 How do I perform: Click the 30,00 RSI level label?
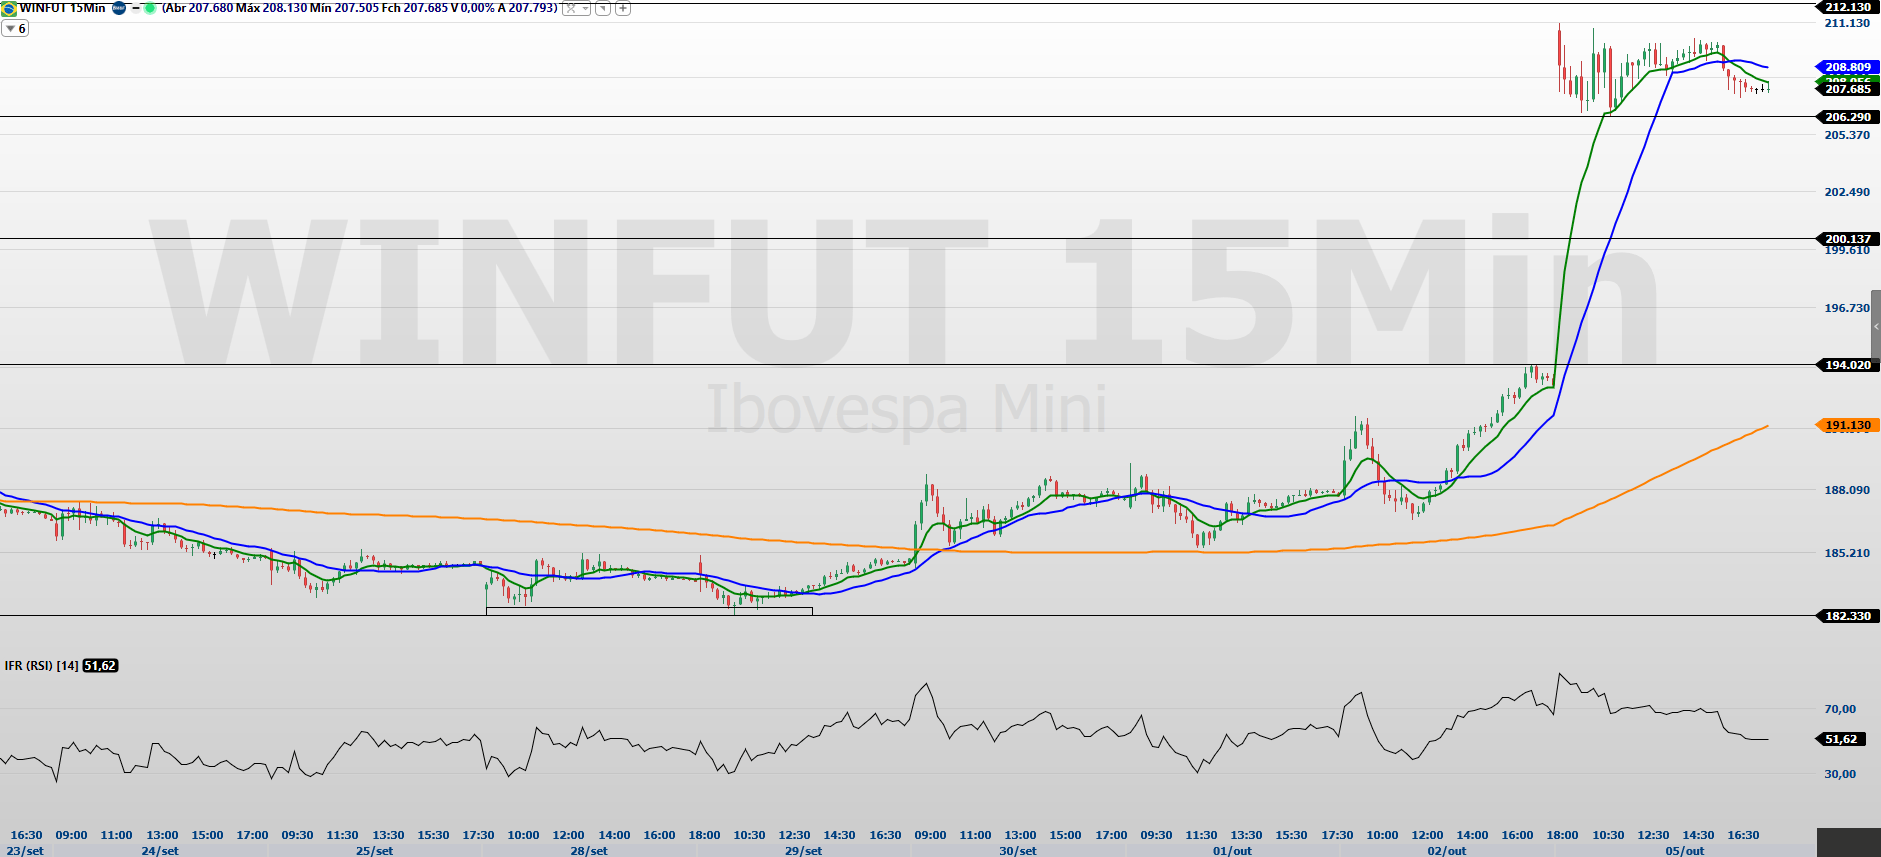pyautogui.click(x=1840, y=774)
